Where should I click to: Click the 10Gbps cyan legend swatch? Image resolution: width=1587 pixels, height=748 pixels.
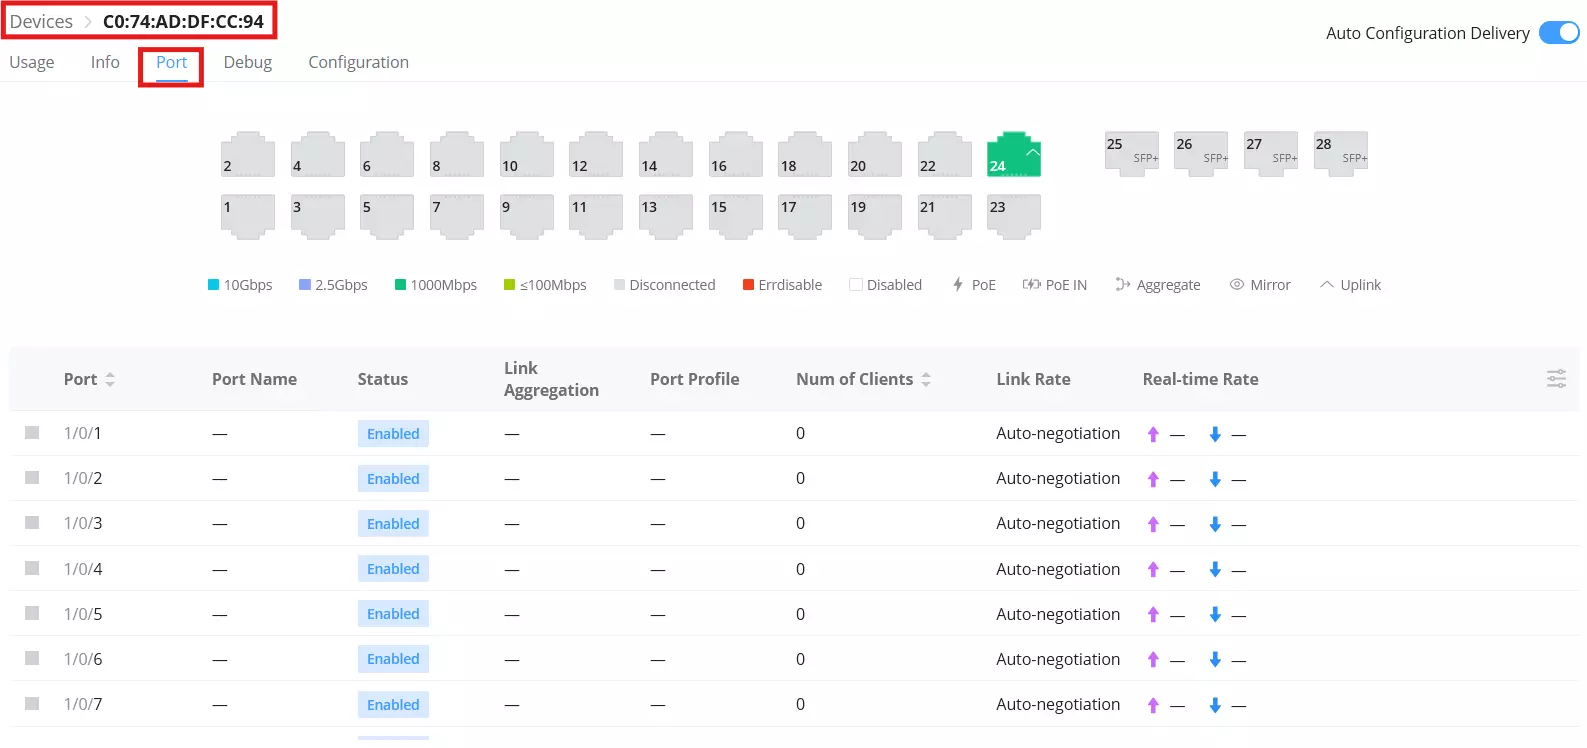pyautogui.click(x=213, y=285)
